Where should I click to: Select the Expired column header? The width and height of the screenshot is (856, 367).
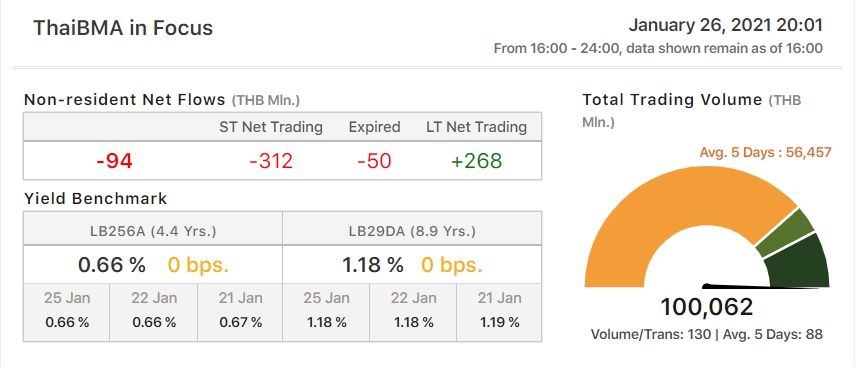(x=374, y=127)
